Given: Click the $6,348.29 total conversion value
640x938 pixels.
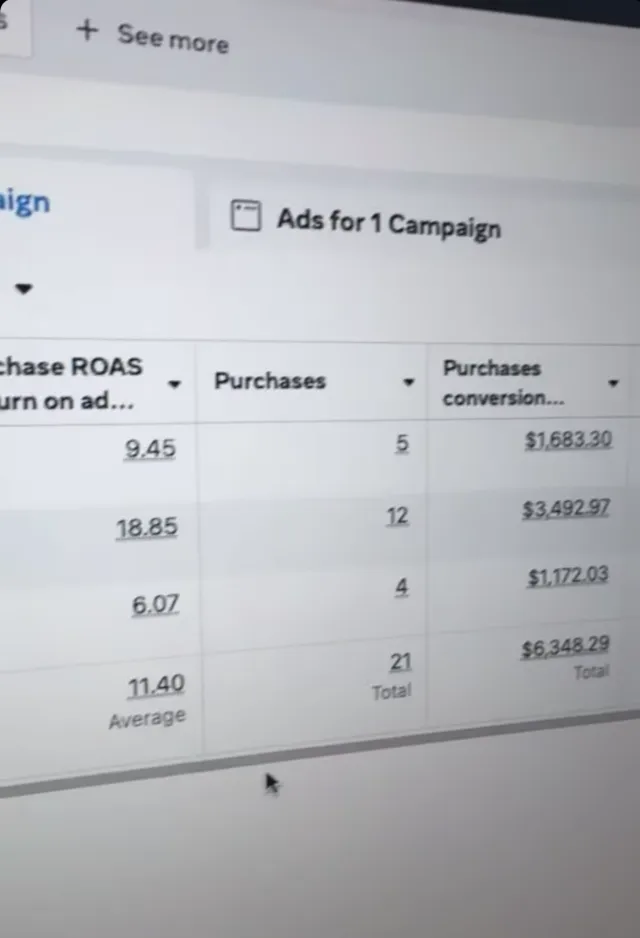Looking at the screenshot, I should click(565, 647).
